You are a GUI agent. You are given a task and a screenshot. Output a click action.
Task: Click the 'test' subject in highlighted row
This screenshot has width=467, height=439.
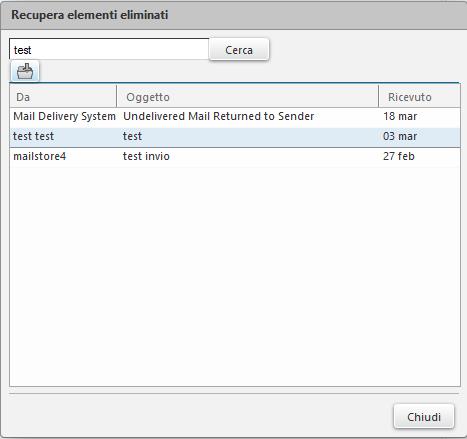coord(132,136)
